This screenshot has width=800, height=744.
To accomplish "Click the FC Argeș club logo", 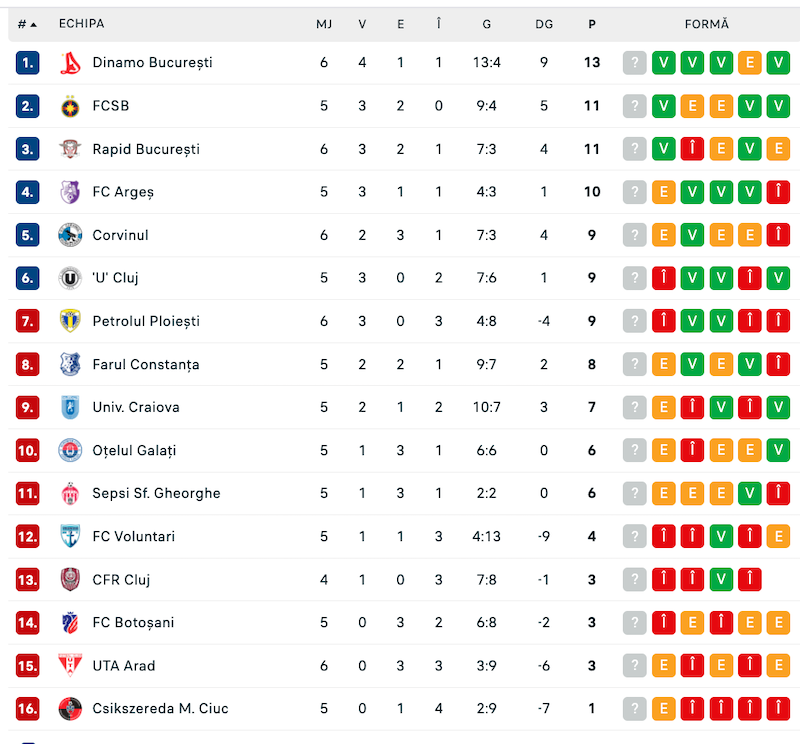I will (70, 192).
